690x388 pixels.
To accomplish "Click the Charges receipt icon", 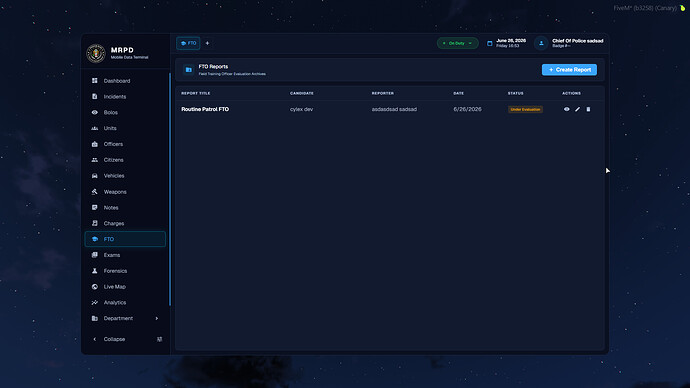I will (x=95, y=223).
